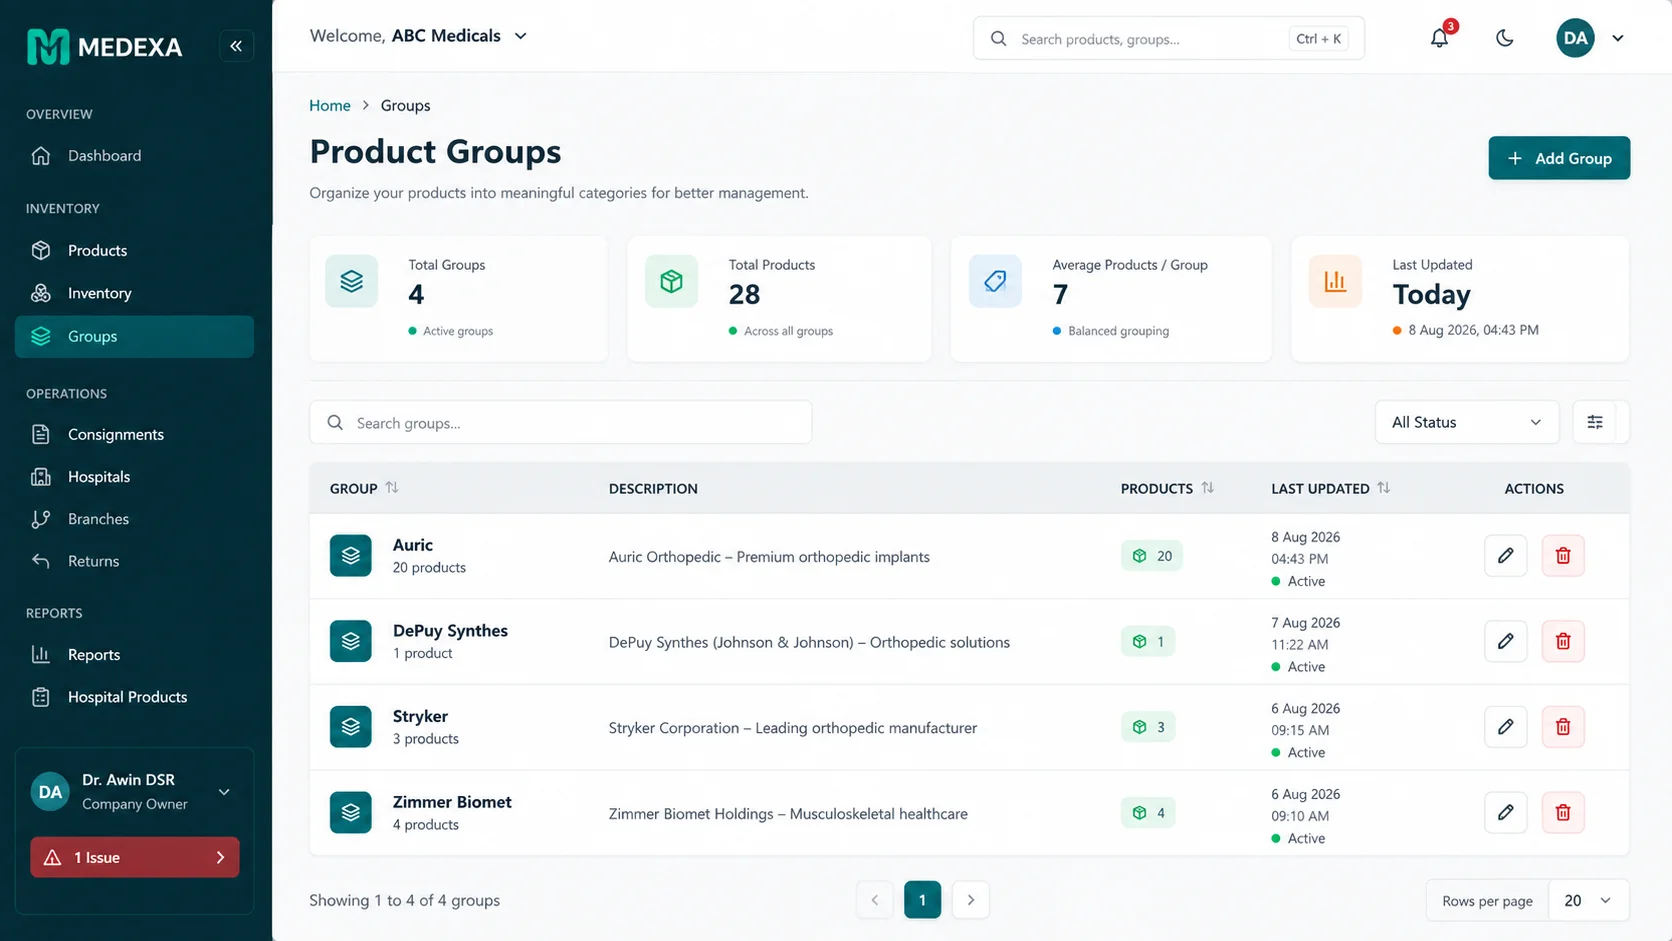Open Products in the sidebar
1672x941 pixels.
[x=134, y=250]
